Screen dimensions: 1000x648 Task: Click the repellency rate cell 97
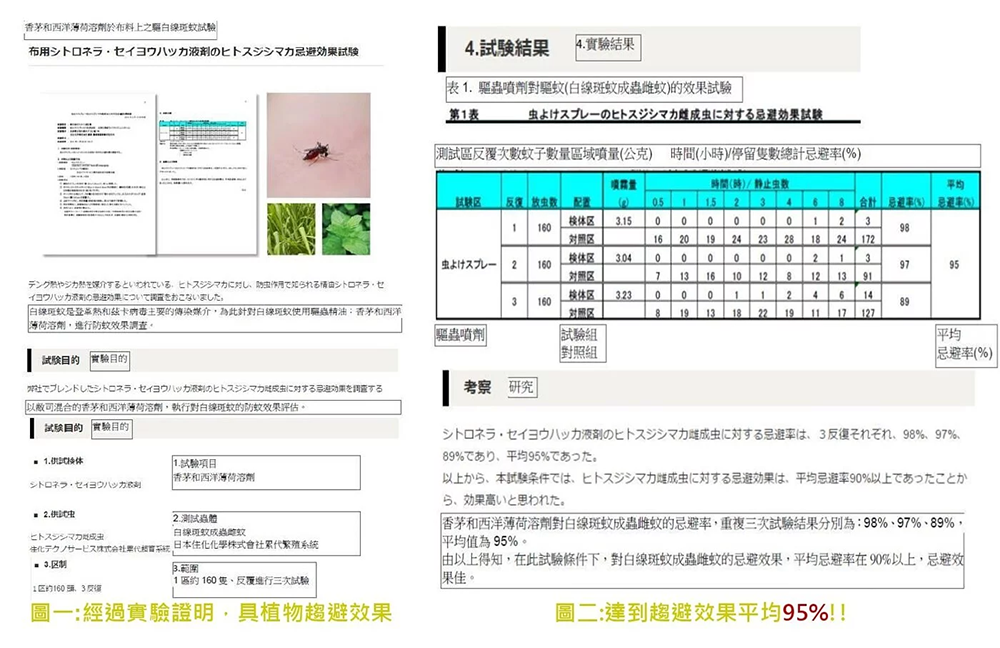point(904,265)
